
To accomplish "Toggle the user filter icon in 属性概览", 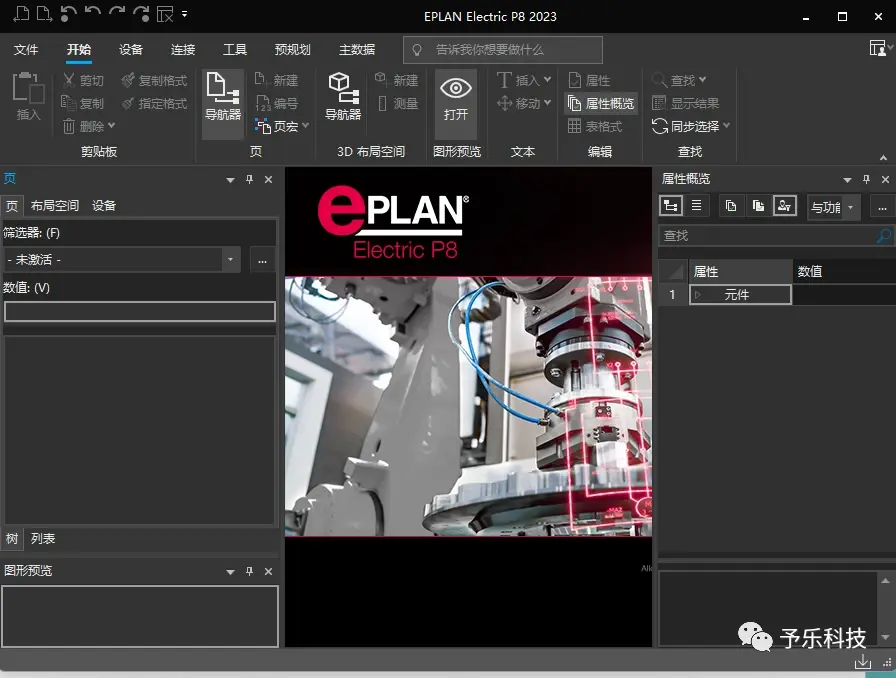I will point(785,206).
